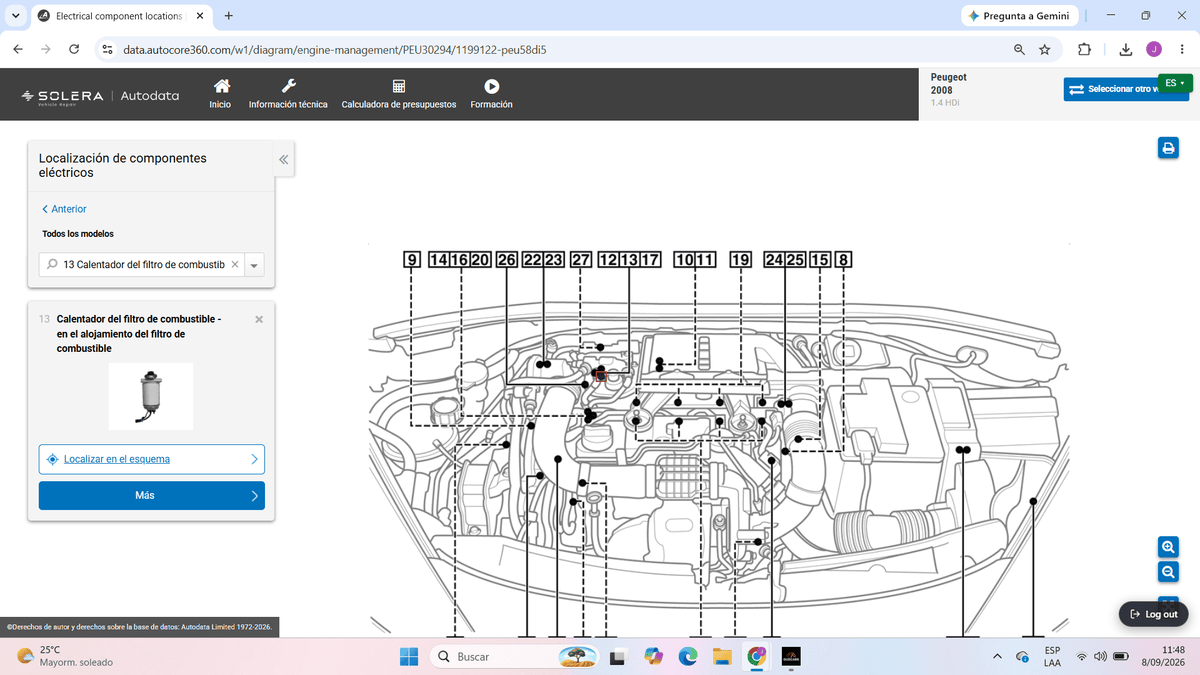Select component label 24 in diagram
This screenshot has height=675, width=1200.
pyautogui.click(x=774, y=260)
